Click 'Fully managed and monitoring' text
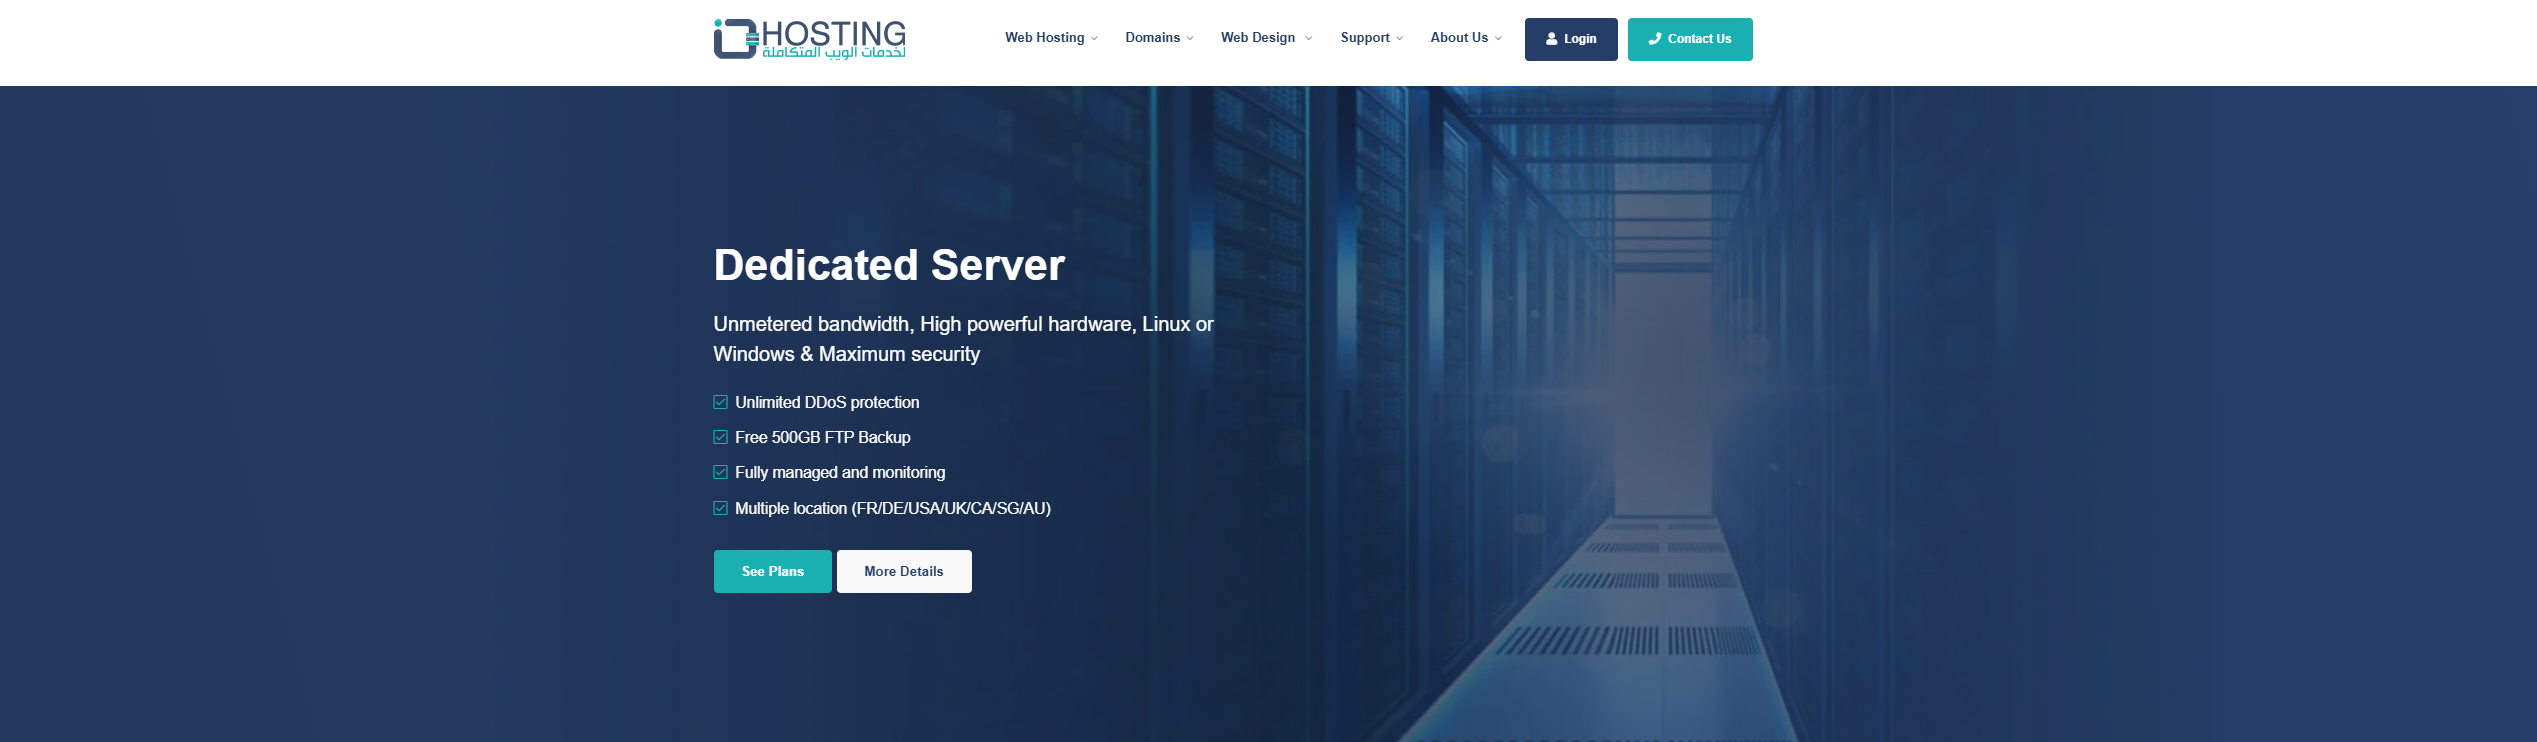Screen dimensions: 2537x742 pos(840,472)
